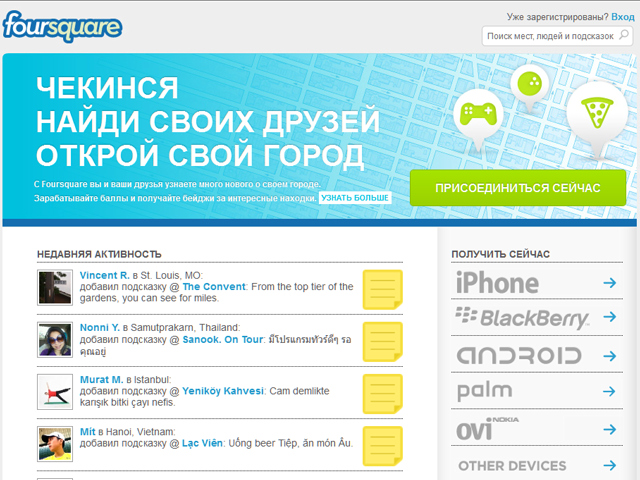Select the BlackBerry download option
The width and height of the screenshot is (640, 480).
coord(535,319)
